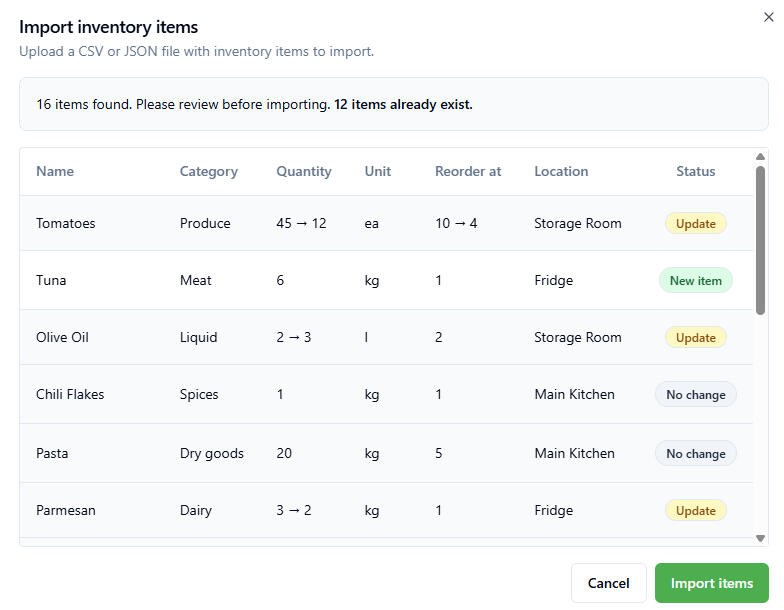Close the import dialog with X icon
The image size is (784, 610).
coord(768,16)
